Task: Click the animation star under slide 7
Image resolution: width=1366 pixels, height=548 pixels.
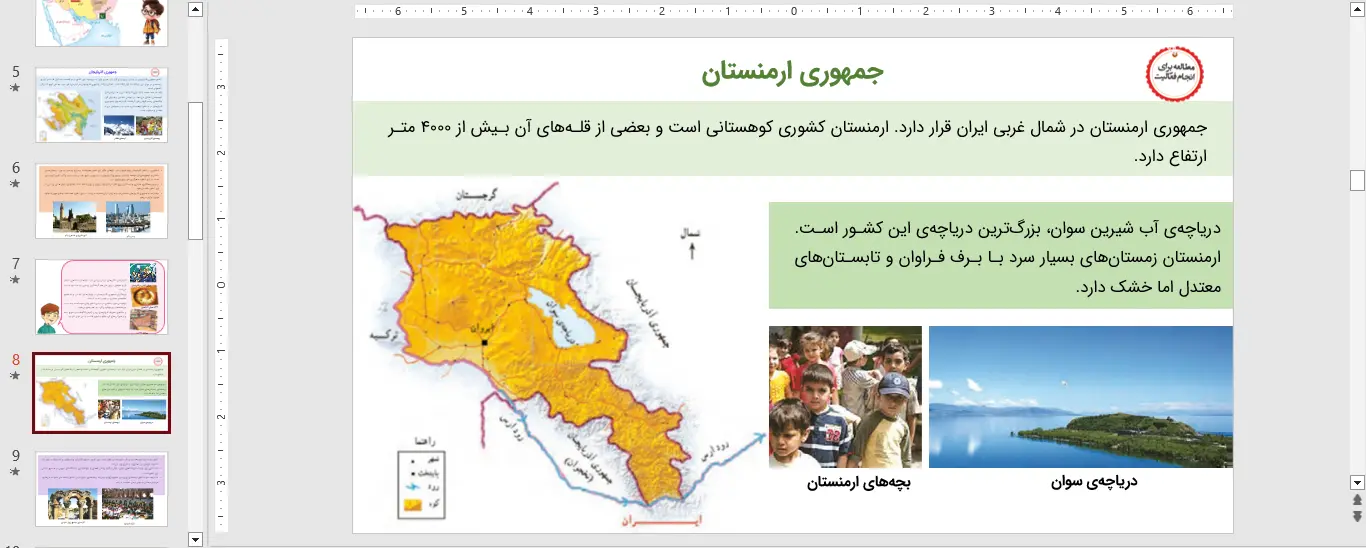Action: click(15, 280)
